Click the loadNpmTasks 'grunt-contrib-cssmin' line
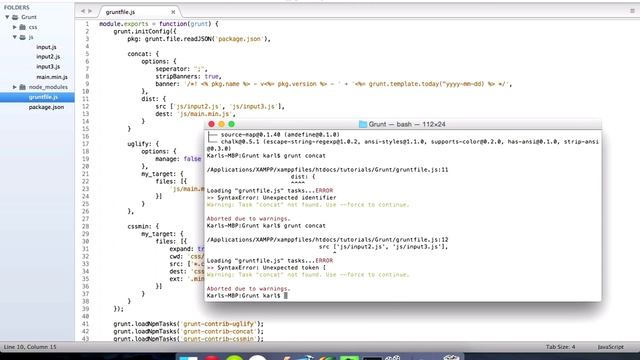Image resolution: width=640 pixels, height=360 pixels. 188,339
